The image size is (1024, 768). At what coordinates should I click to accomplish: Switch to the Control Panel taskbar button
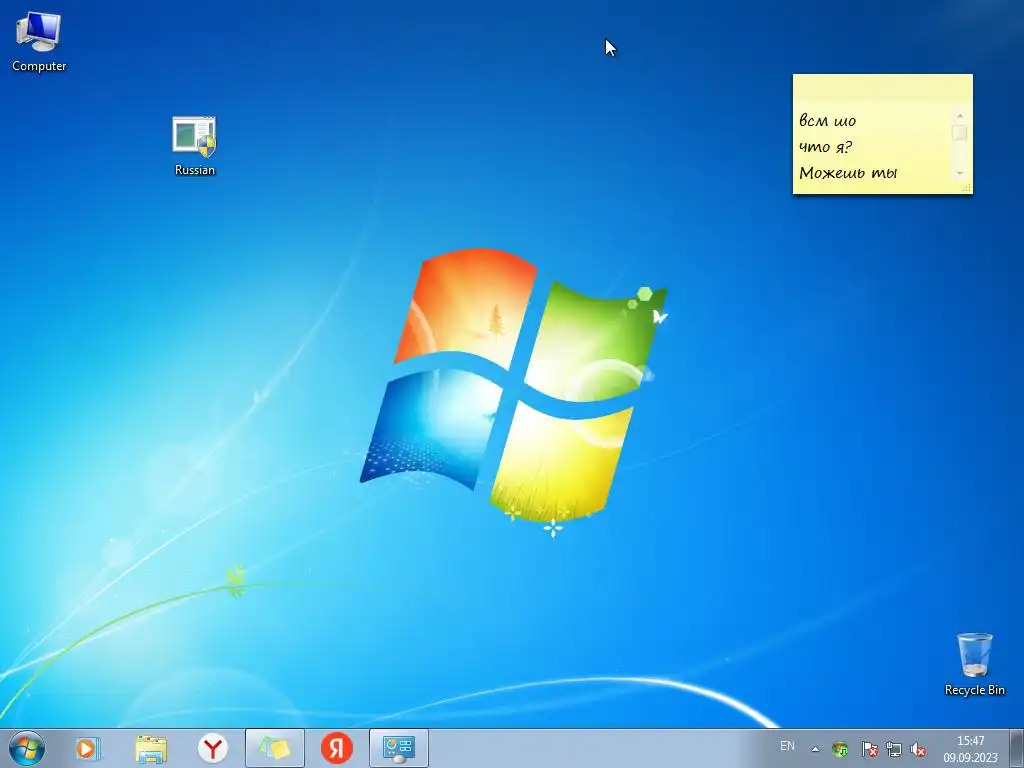[399, 748]
